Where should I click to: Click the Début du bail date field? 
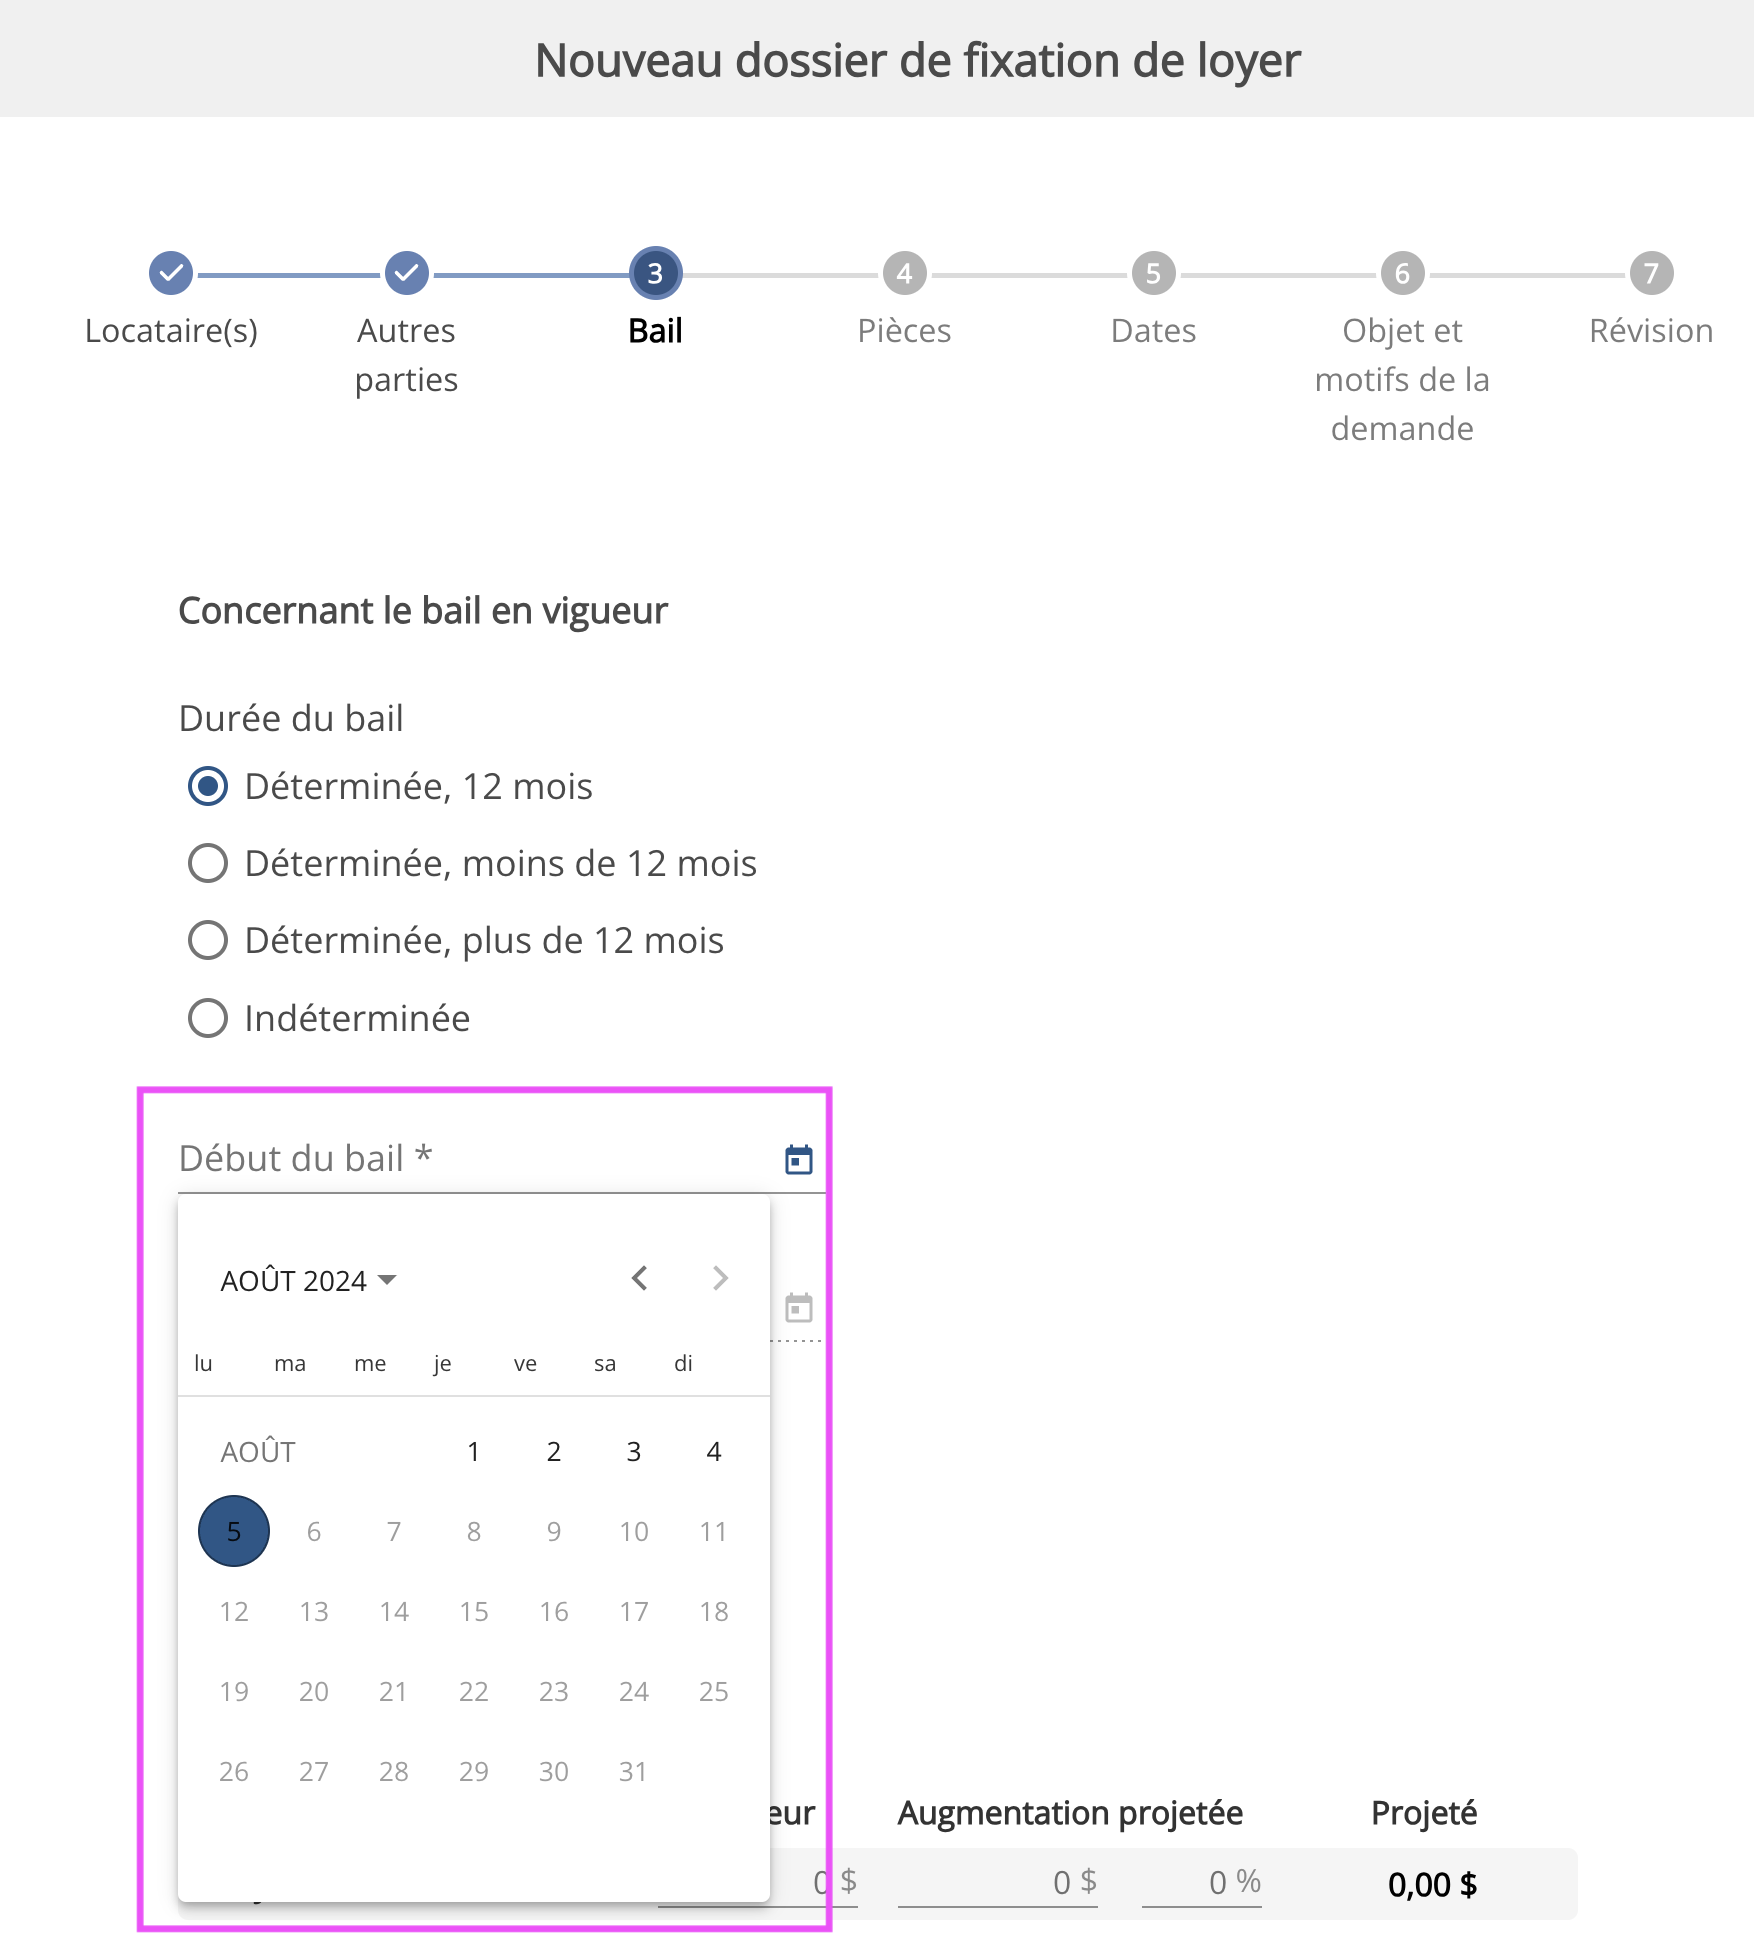click(x=470, y=1160)
